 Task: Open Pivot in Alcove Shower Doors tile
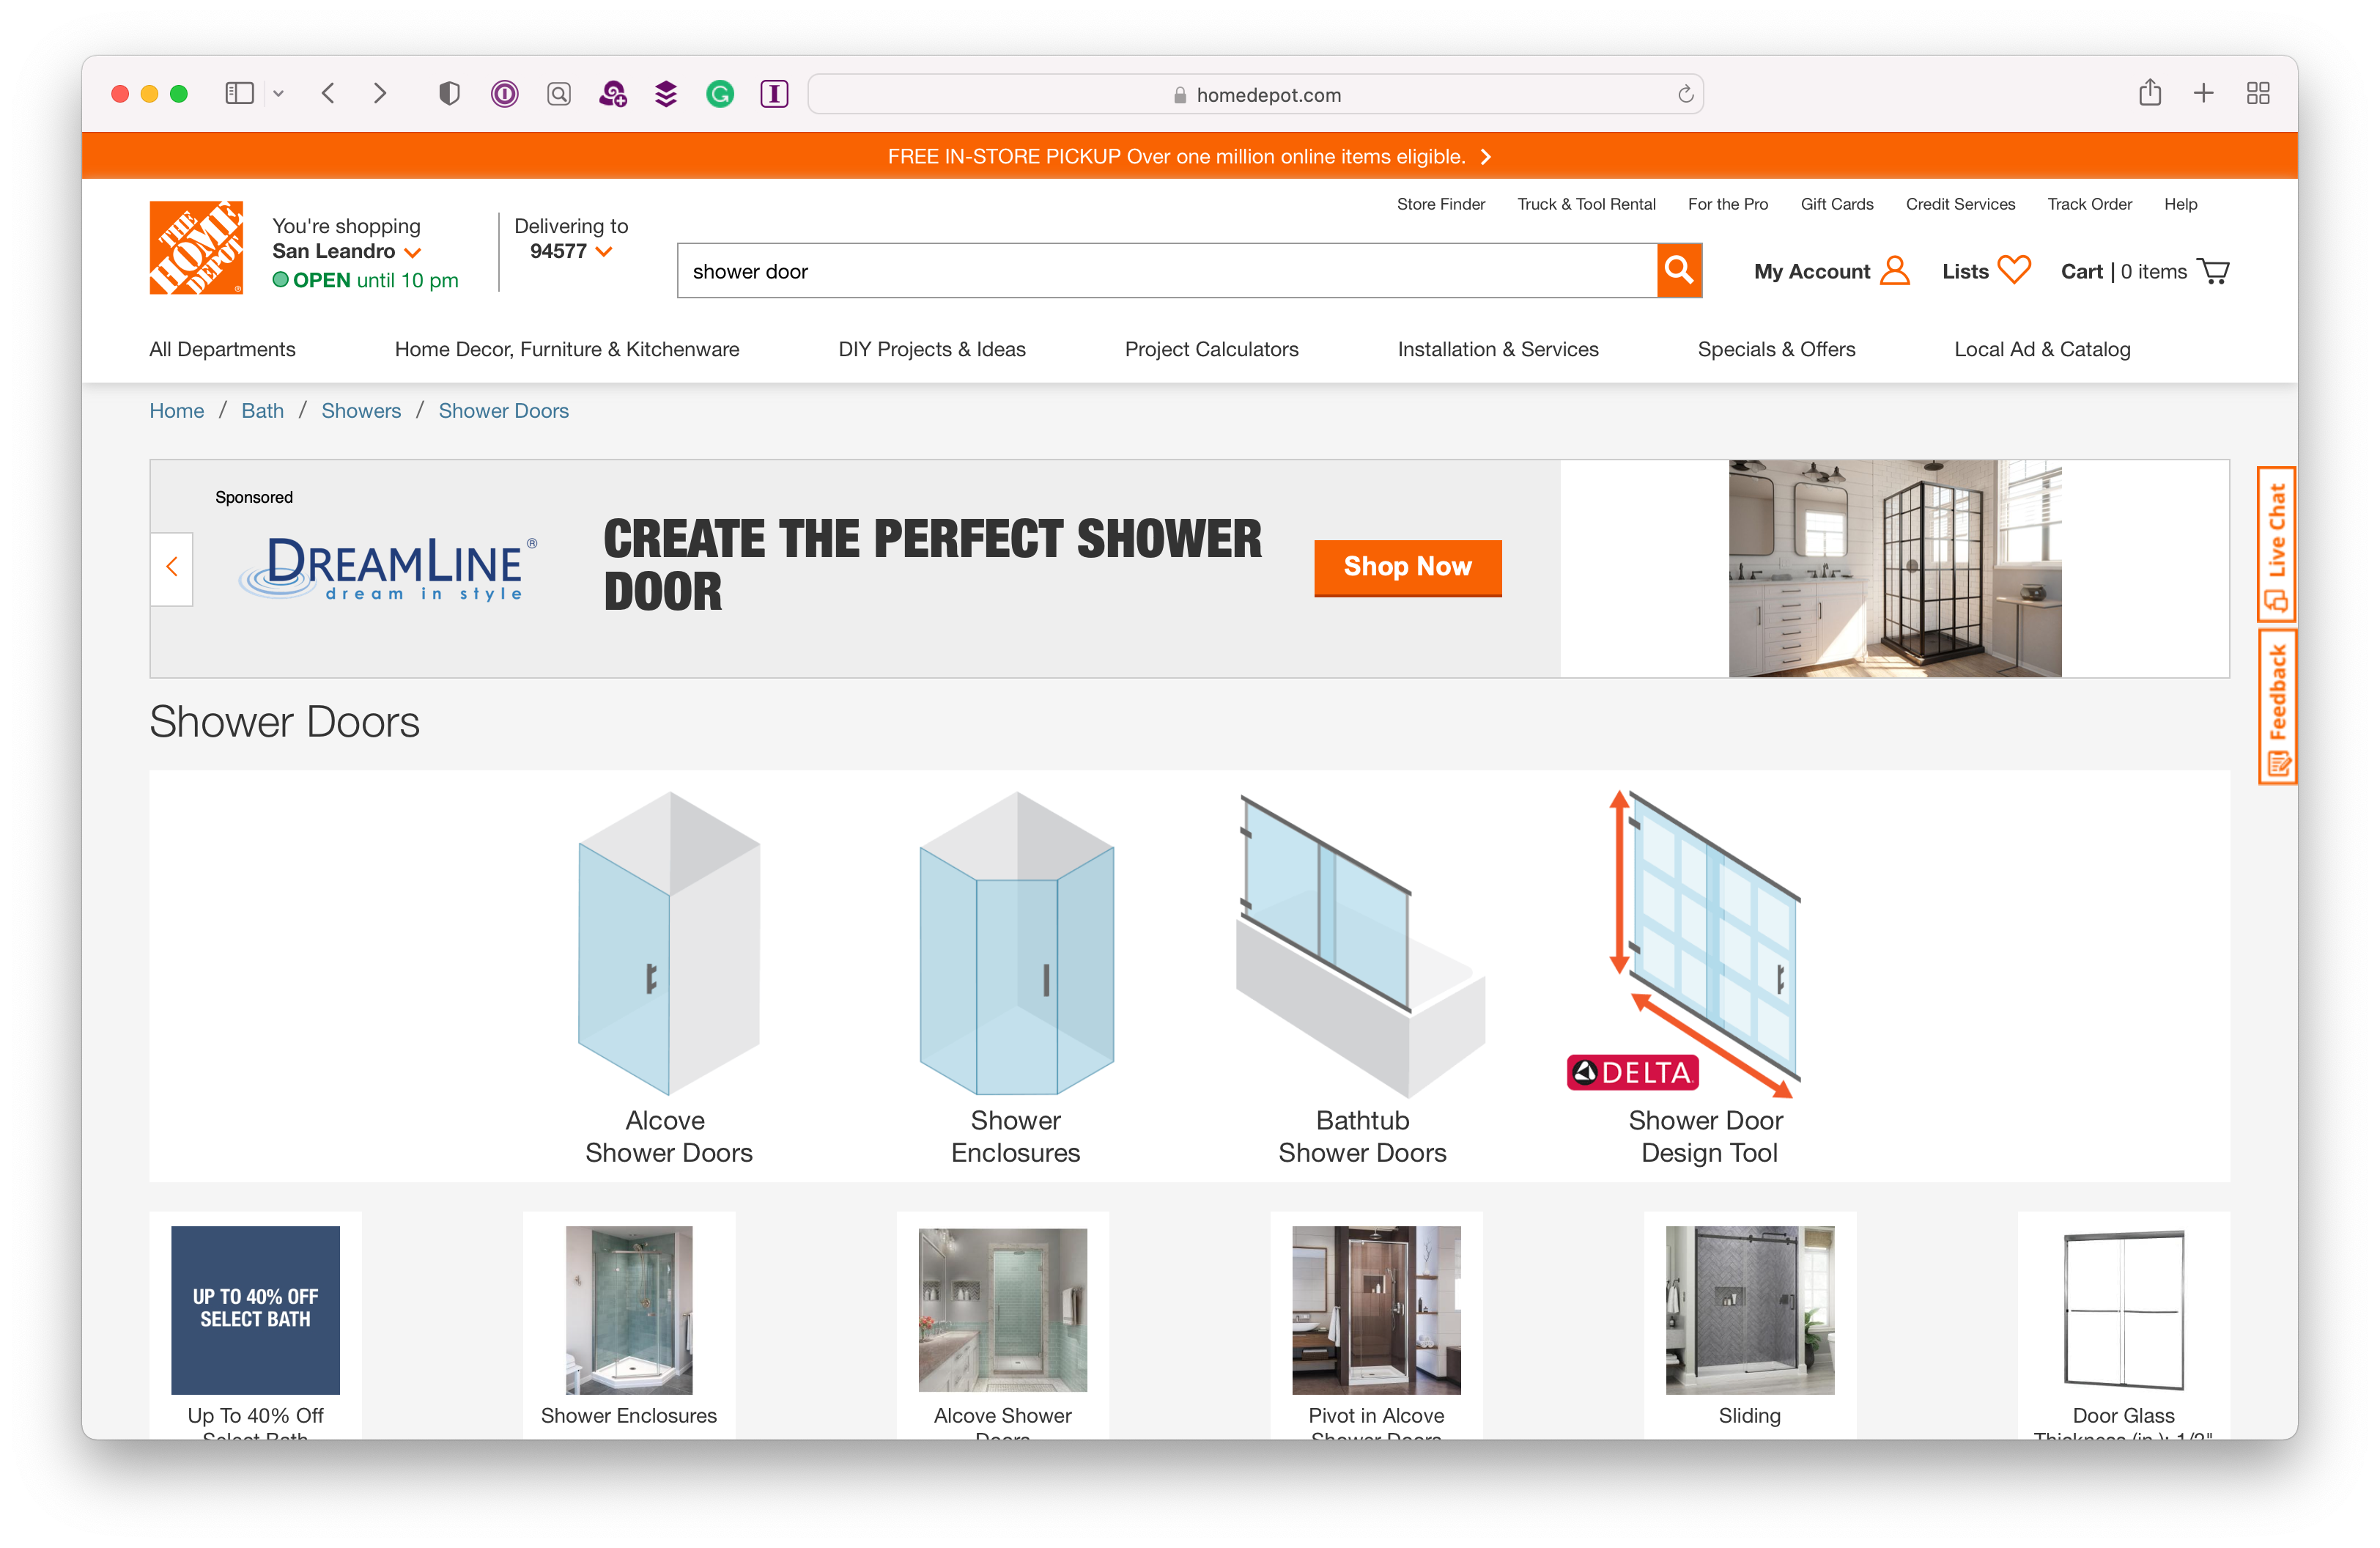[x=1376, y=1327]
